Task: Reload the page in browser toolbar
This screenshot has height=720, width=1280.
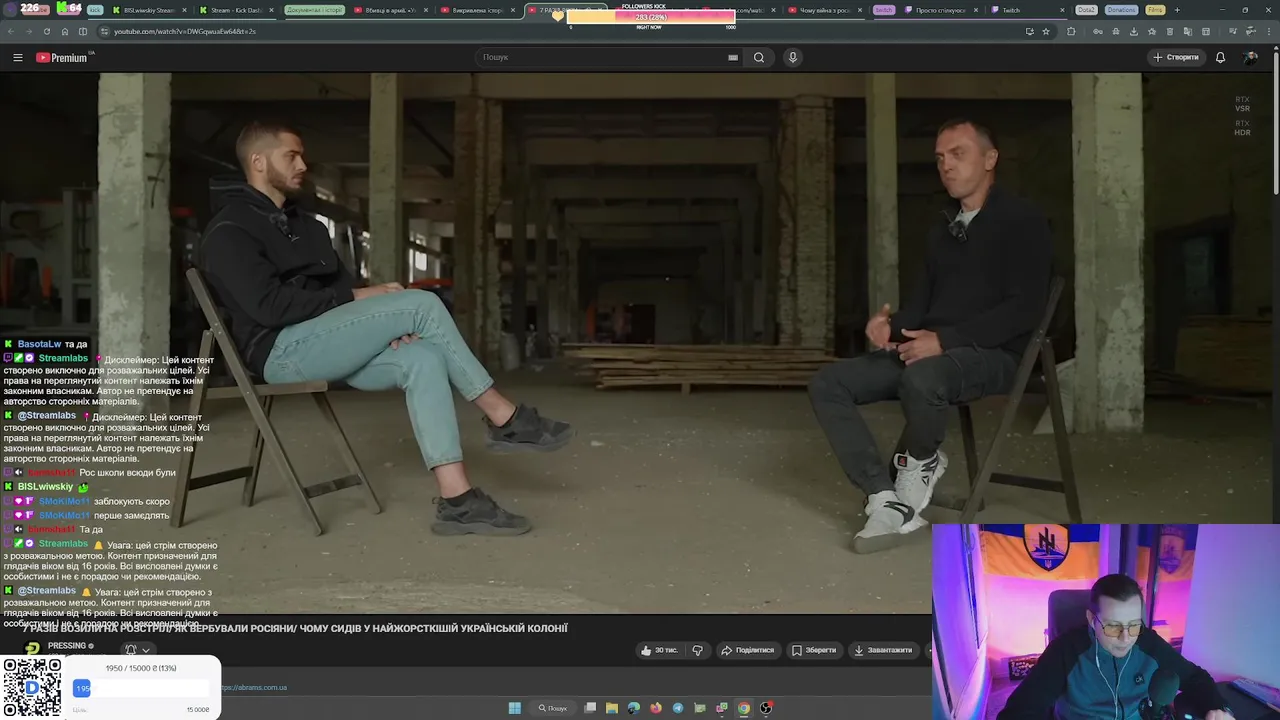Action: tap(46, 31)
